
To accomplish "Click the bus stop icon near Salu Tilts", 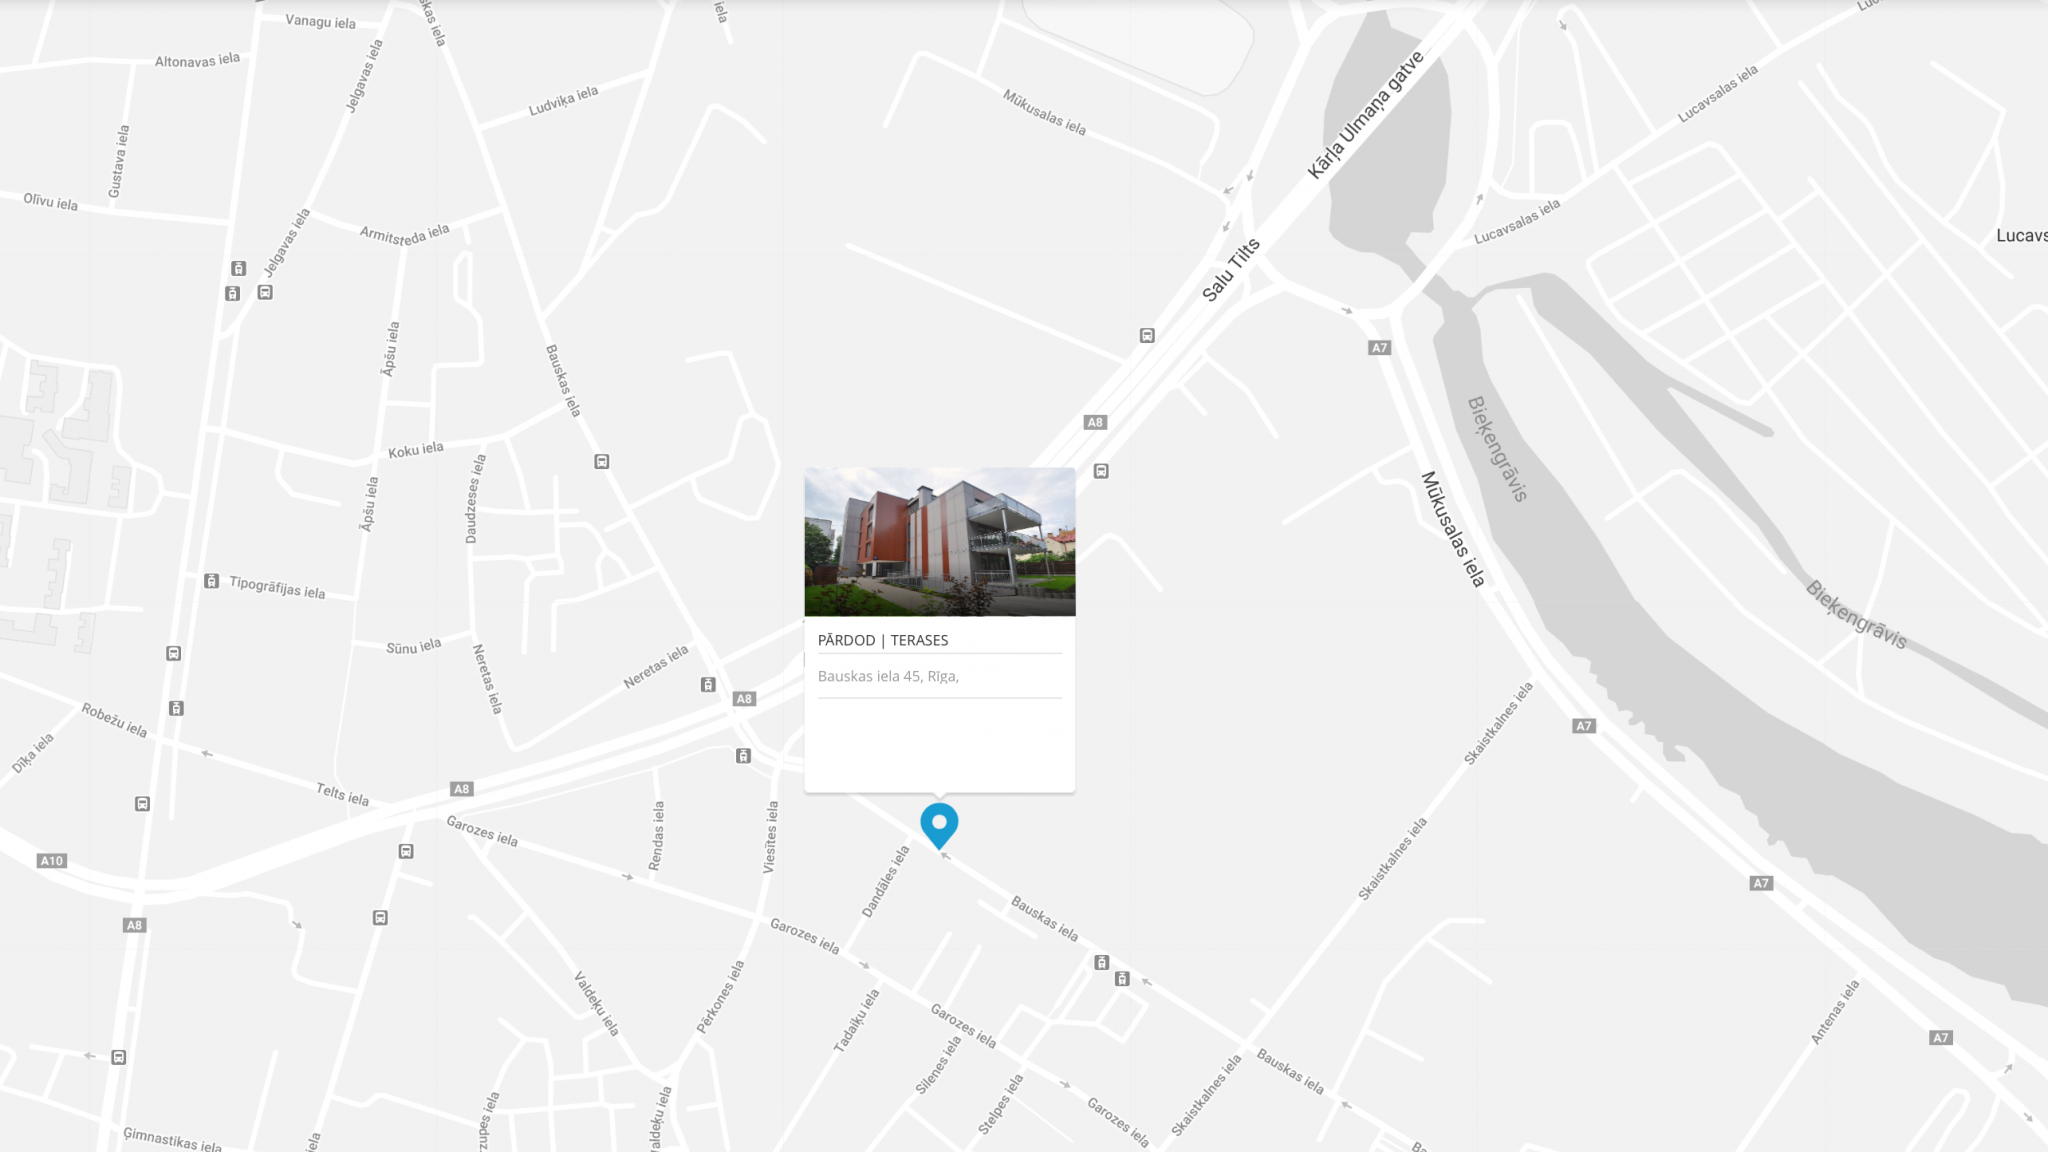I will point(1147,336).
